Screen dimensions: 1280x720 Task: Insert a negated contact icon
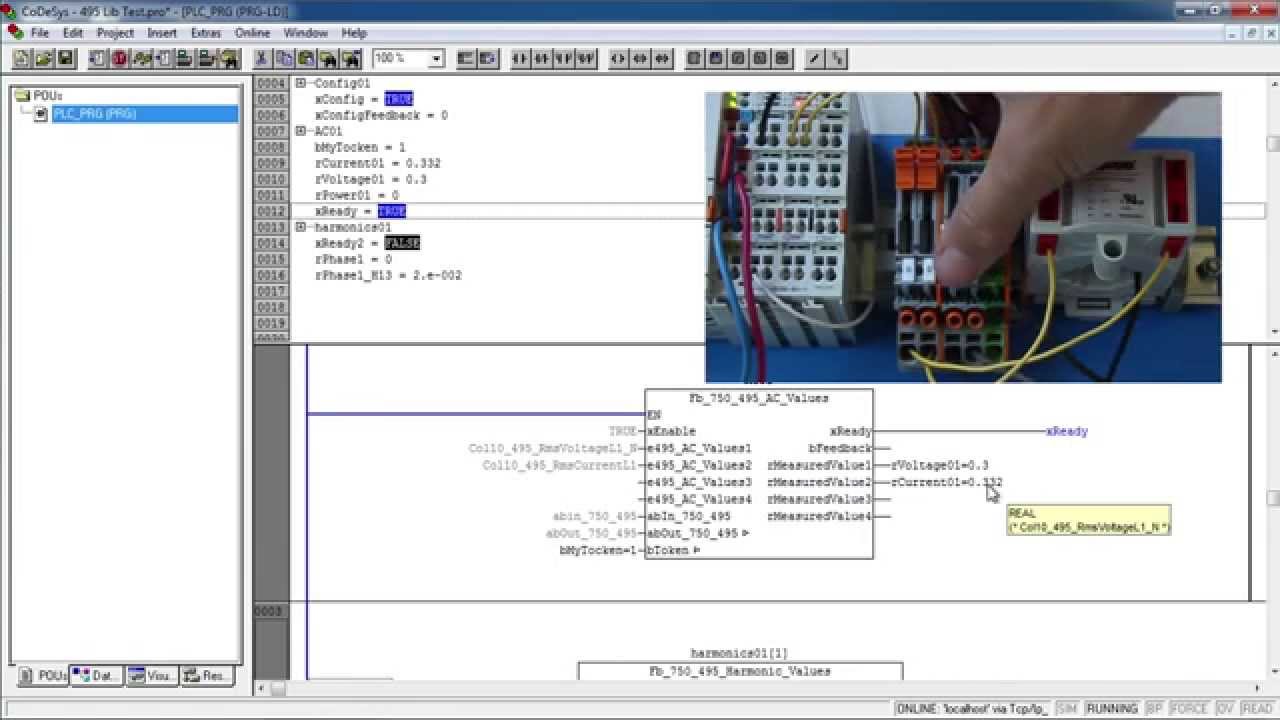(541, 59)
